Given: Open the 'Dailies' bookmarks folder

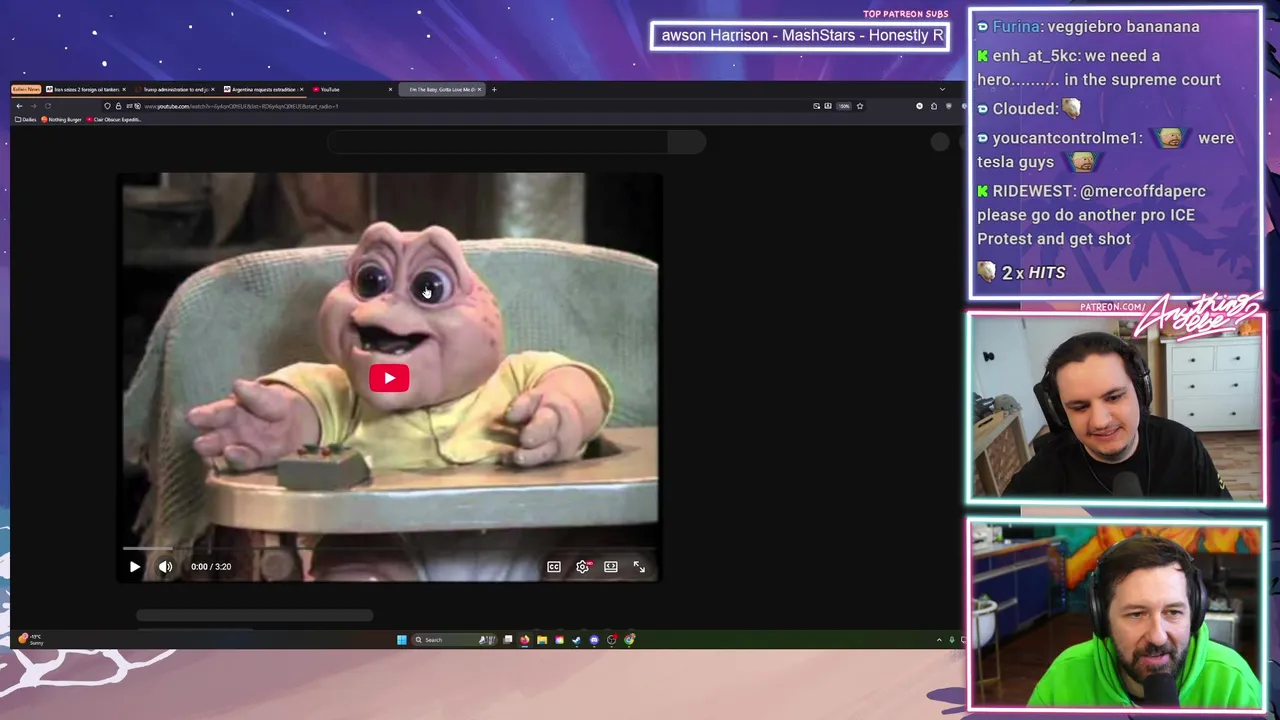Looking at the screenshot, I should pos(26,119).
